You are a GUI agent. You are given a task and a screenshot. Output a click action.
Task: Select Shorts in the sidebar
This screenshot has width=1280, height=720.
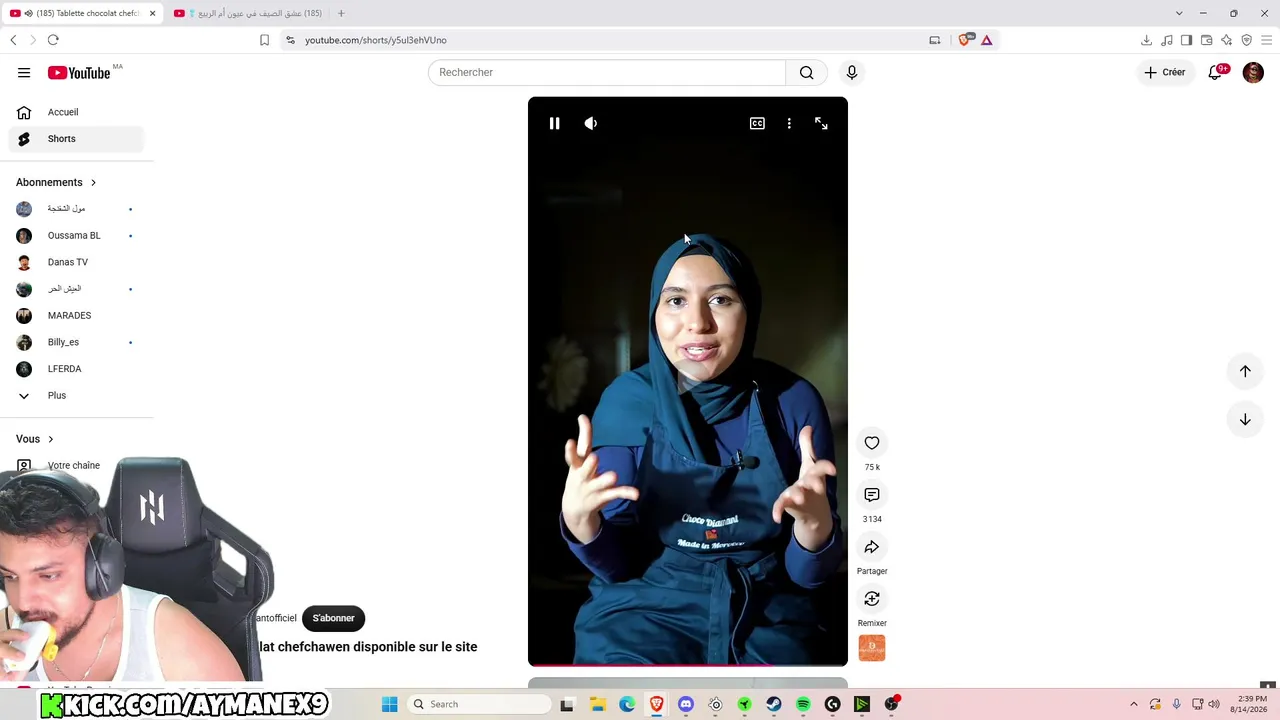click(x=76, y=139)
